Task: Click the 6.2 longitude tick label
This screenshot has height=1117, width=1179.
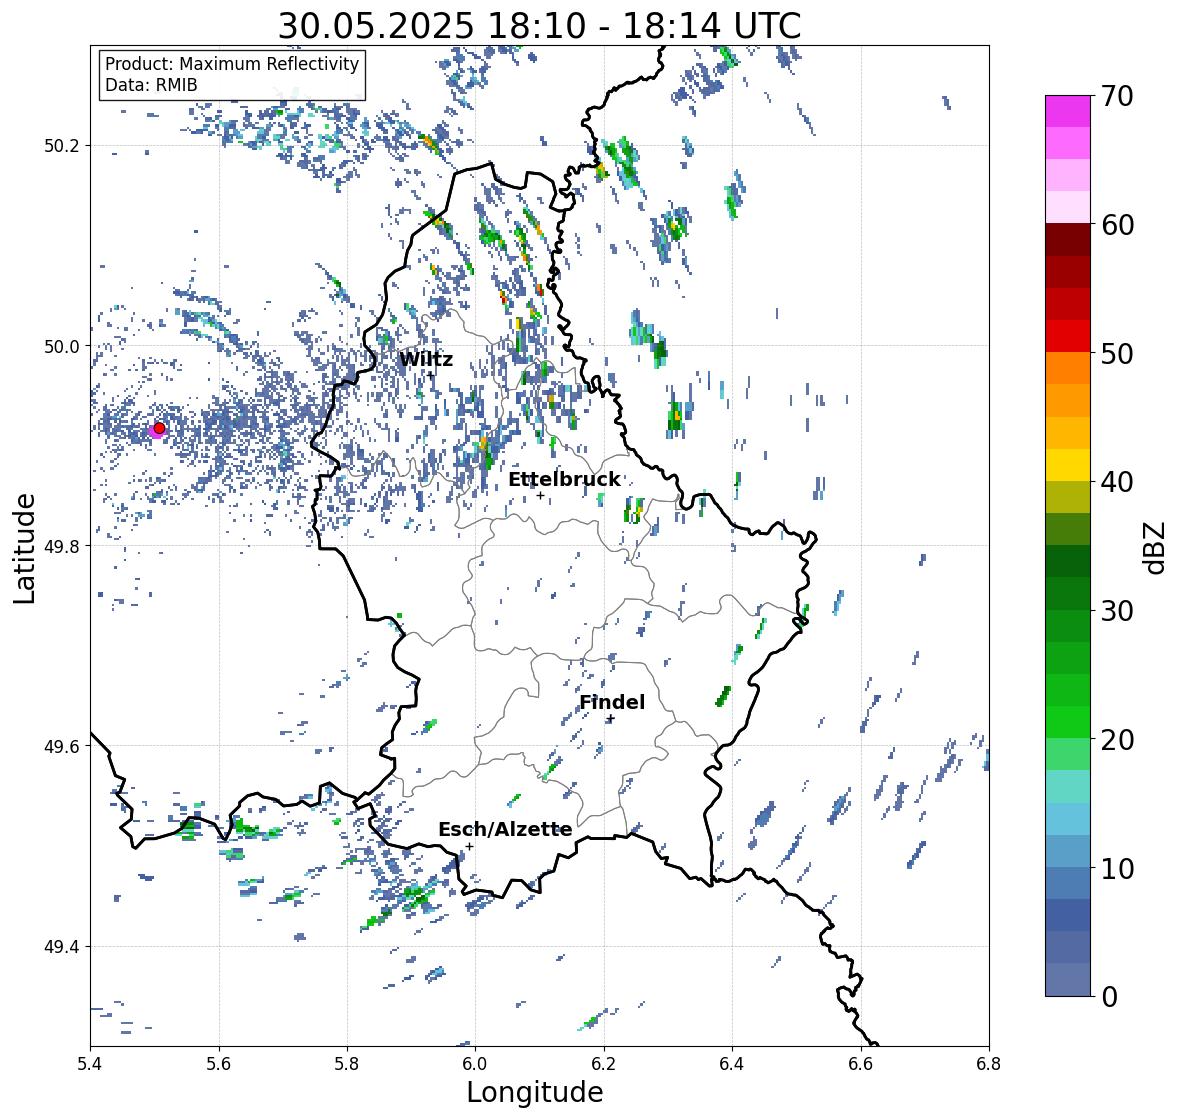Action: pyautogui.click(x=604, y=1064)
